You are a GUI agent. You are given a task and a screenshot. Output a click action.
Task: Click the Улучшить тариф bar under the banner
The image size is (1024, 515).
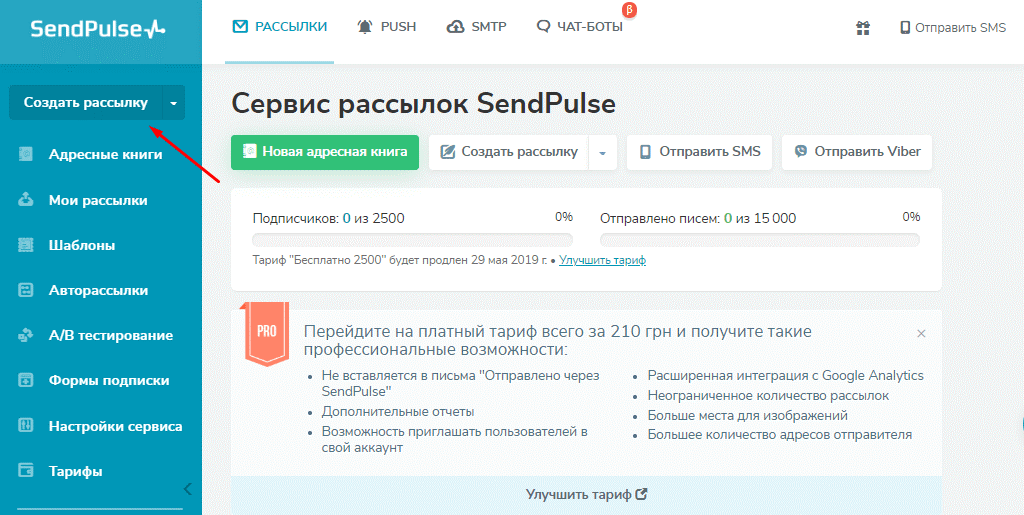[x=586, y=494]
